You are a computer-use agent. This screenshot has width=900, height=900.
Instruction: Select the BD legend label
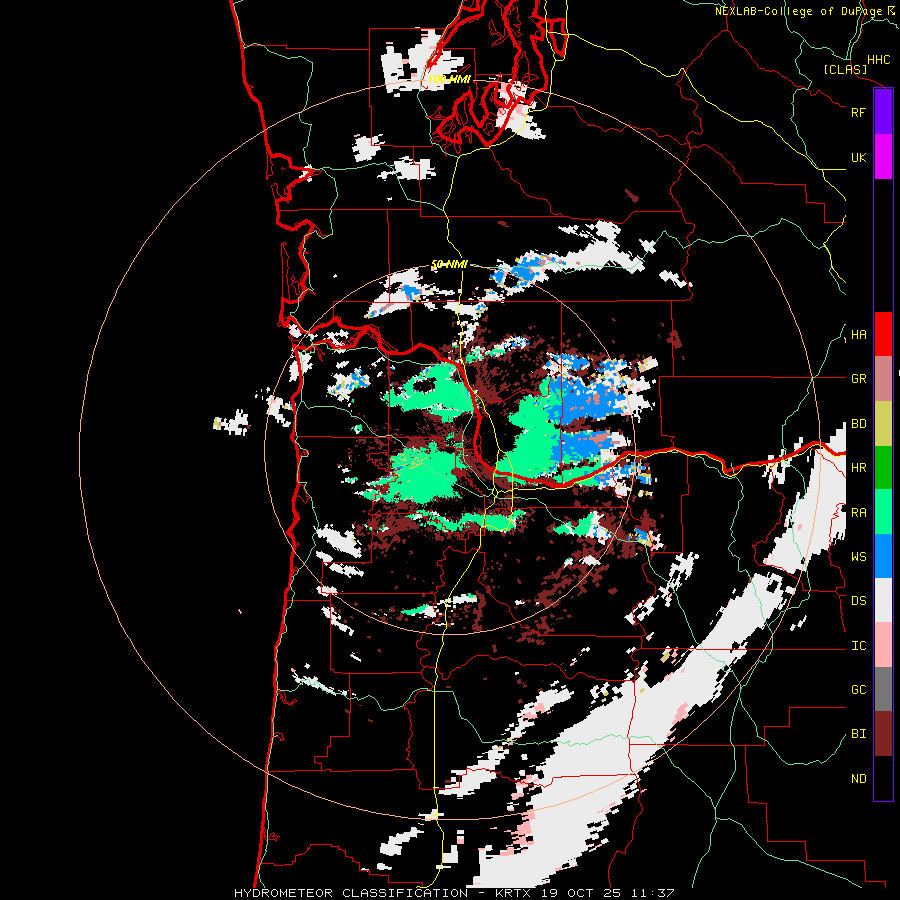(859, 424)
